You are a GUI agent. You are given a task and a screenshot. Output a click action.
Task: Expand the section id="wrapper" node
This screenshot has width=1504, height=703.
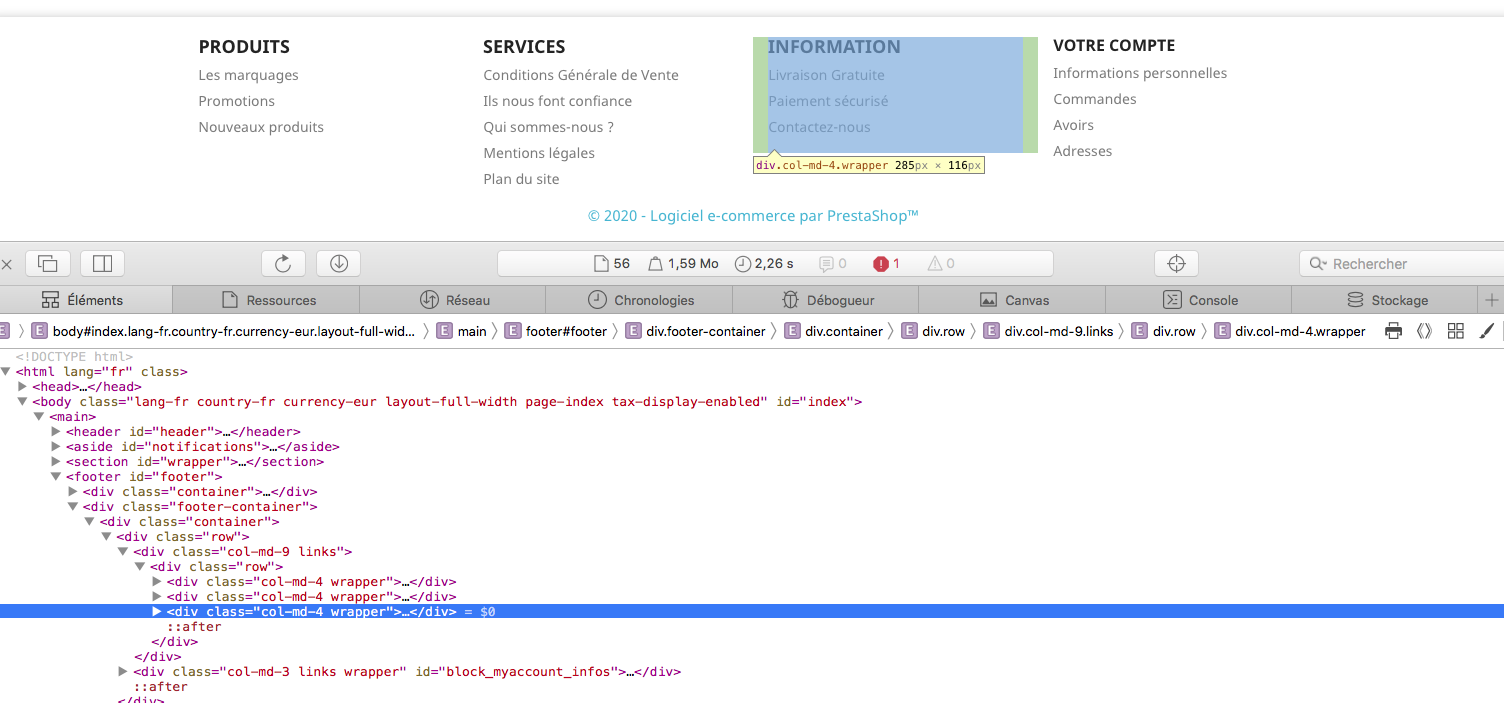click(56, 462)
